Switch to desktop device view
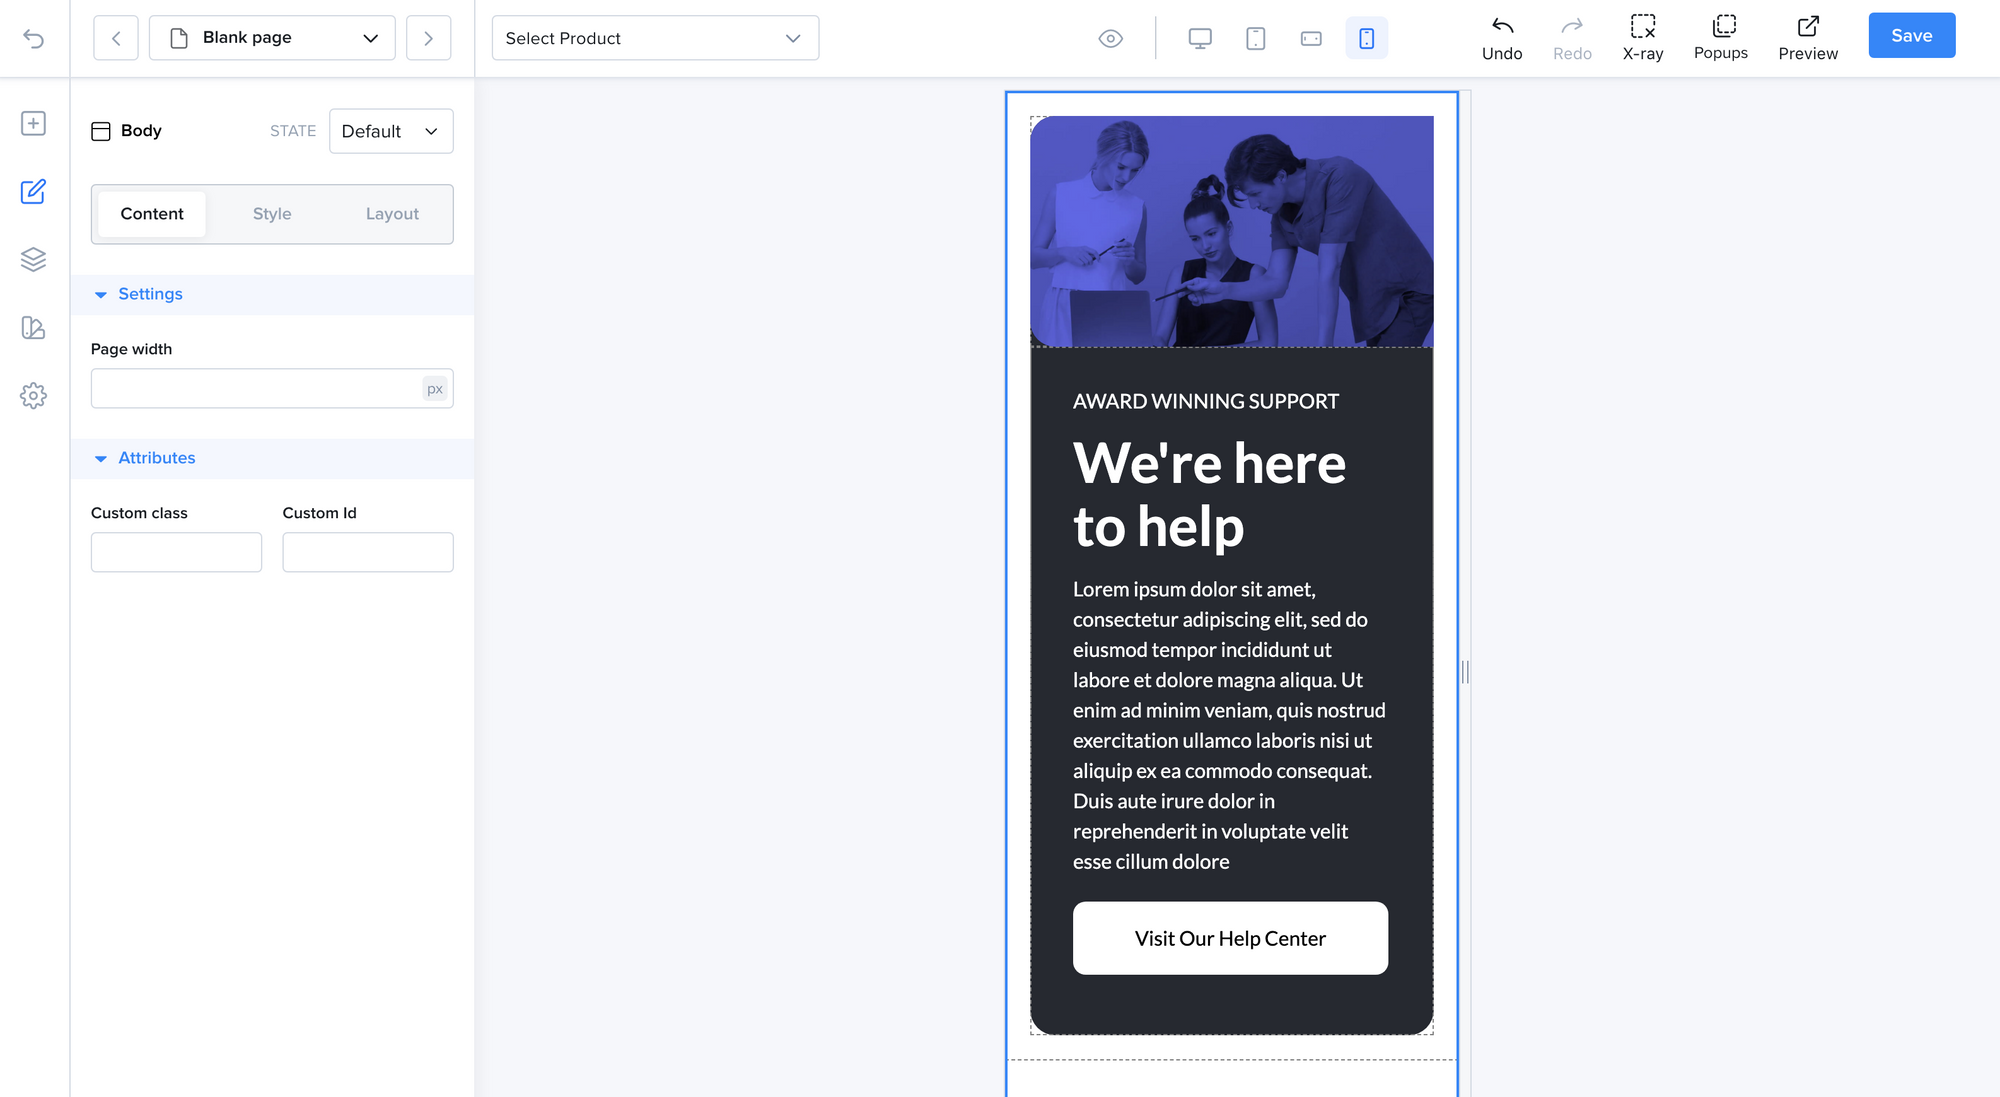The width and height of the screenshot is (2000, 1097). (1200, 38)
